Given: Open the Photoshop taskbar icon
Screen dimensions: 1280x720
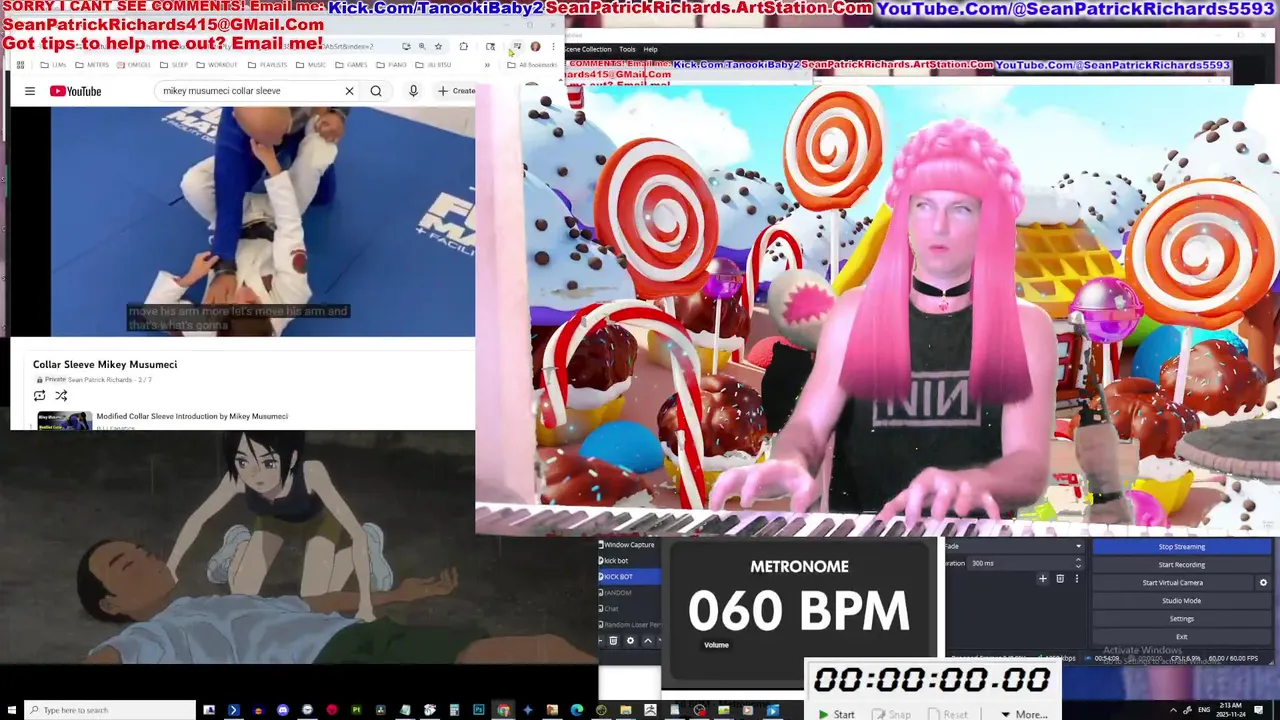Looking at the screenshot, I should tap(478, 710).
